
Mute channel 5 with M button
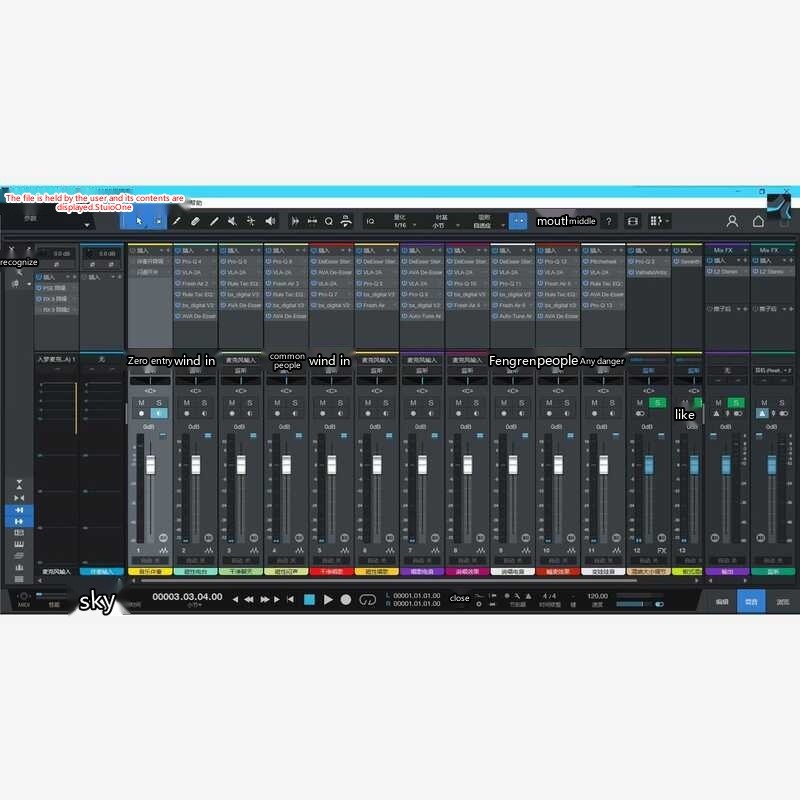[x=322, y=403]
